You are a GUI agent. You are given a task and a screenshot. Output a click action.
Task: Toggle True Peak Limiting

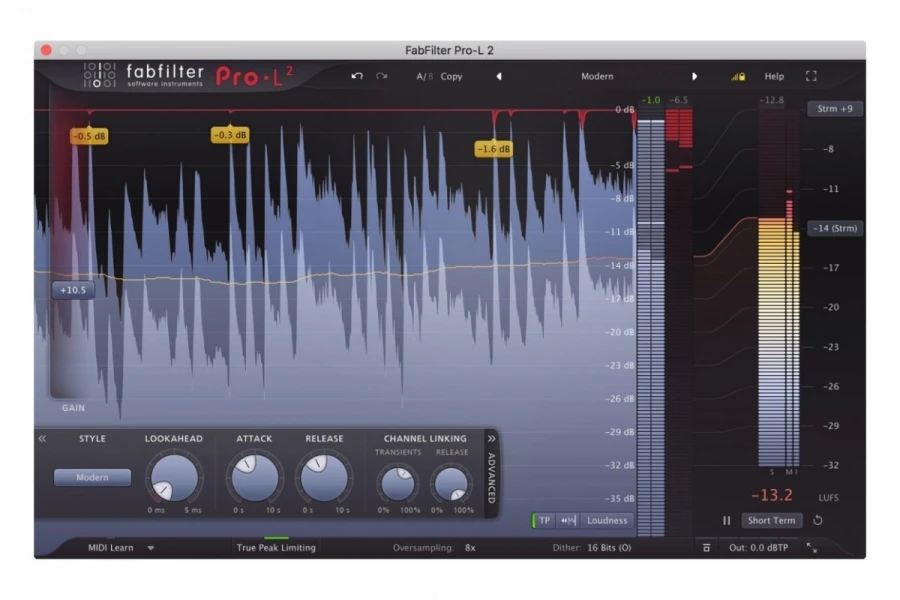pos(276,548)
